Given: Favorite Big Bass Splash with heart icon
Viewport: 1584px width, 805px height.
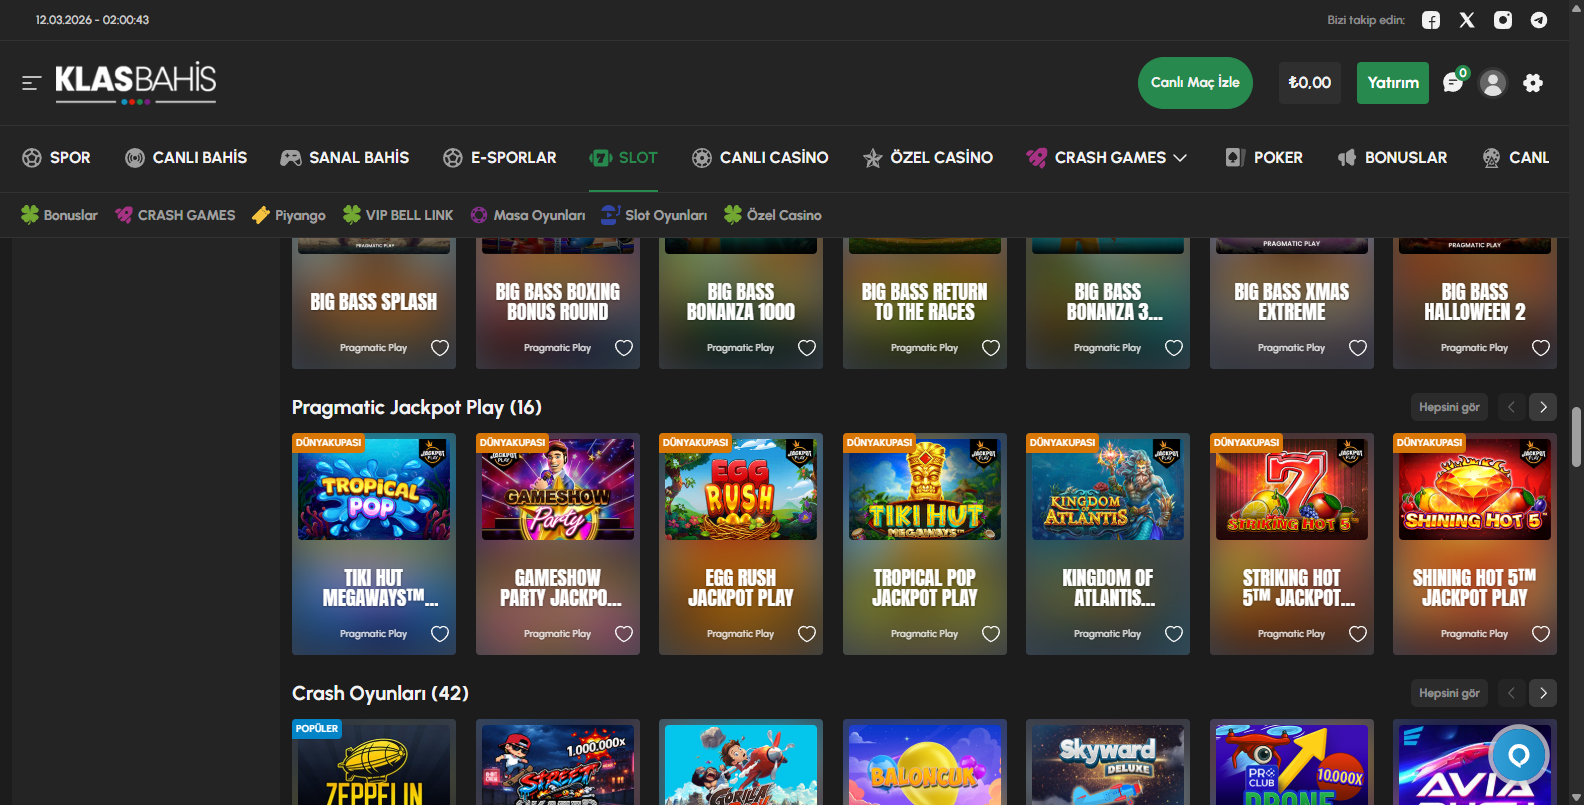Looking at the screenshot, I should click(x=440, y=348).
